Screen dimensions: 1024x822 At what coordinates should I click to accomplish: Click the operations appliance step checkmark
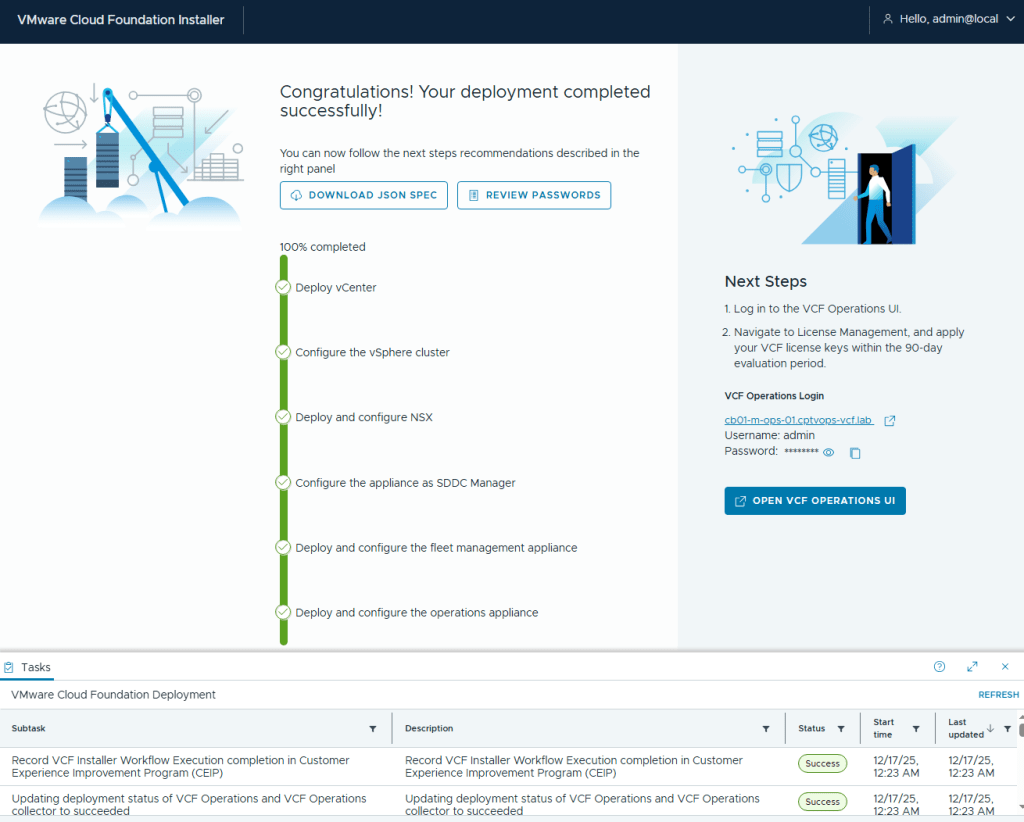point(283,613)
